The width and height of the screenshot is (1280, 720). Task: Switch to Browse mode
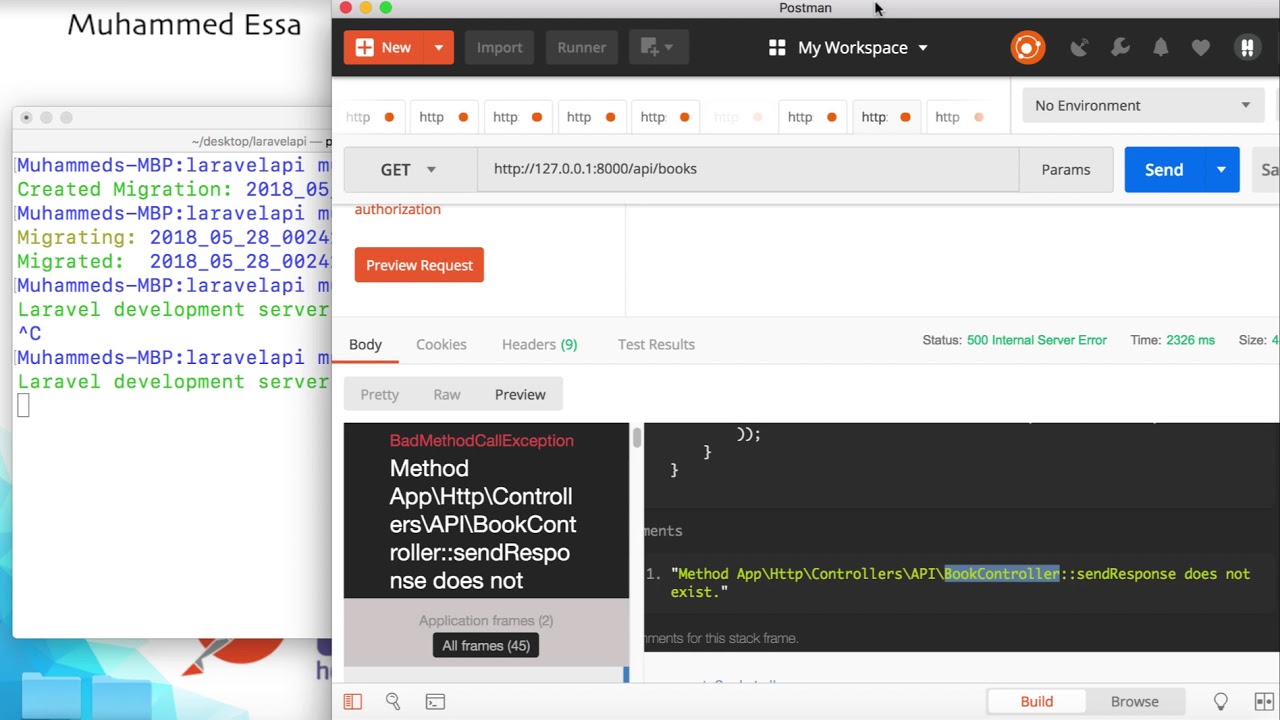(1135, 702)
